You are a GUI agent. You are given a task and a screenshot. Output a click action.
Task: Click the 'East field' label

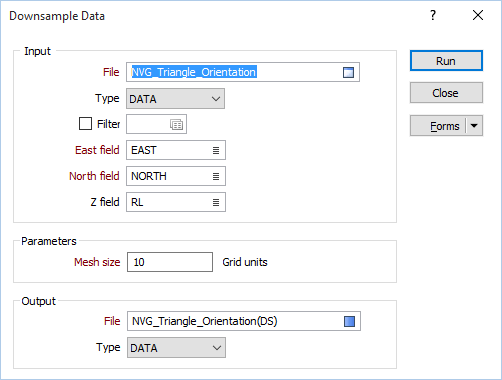point(97,150)
